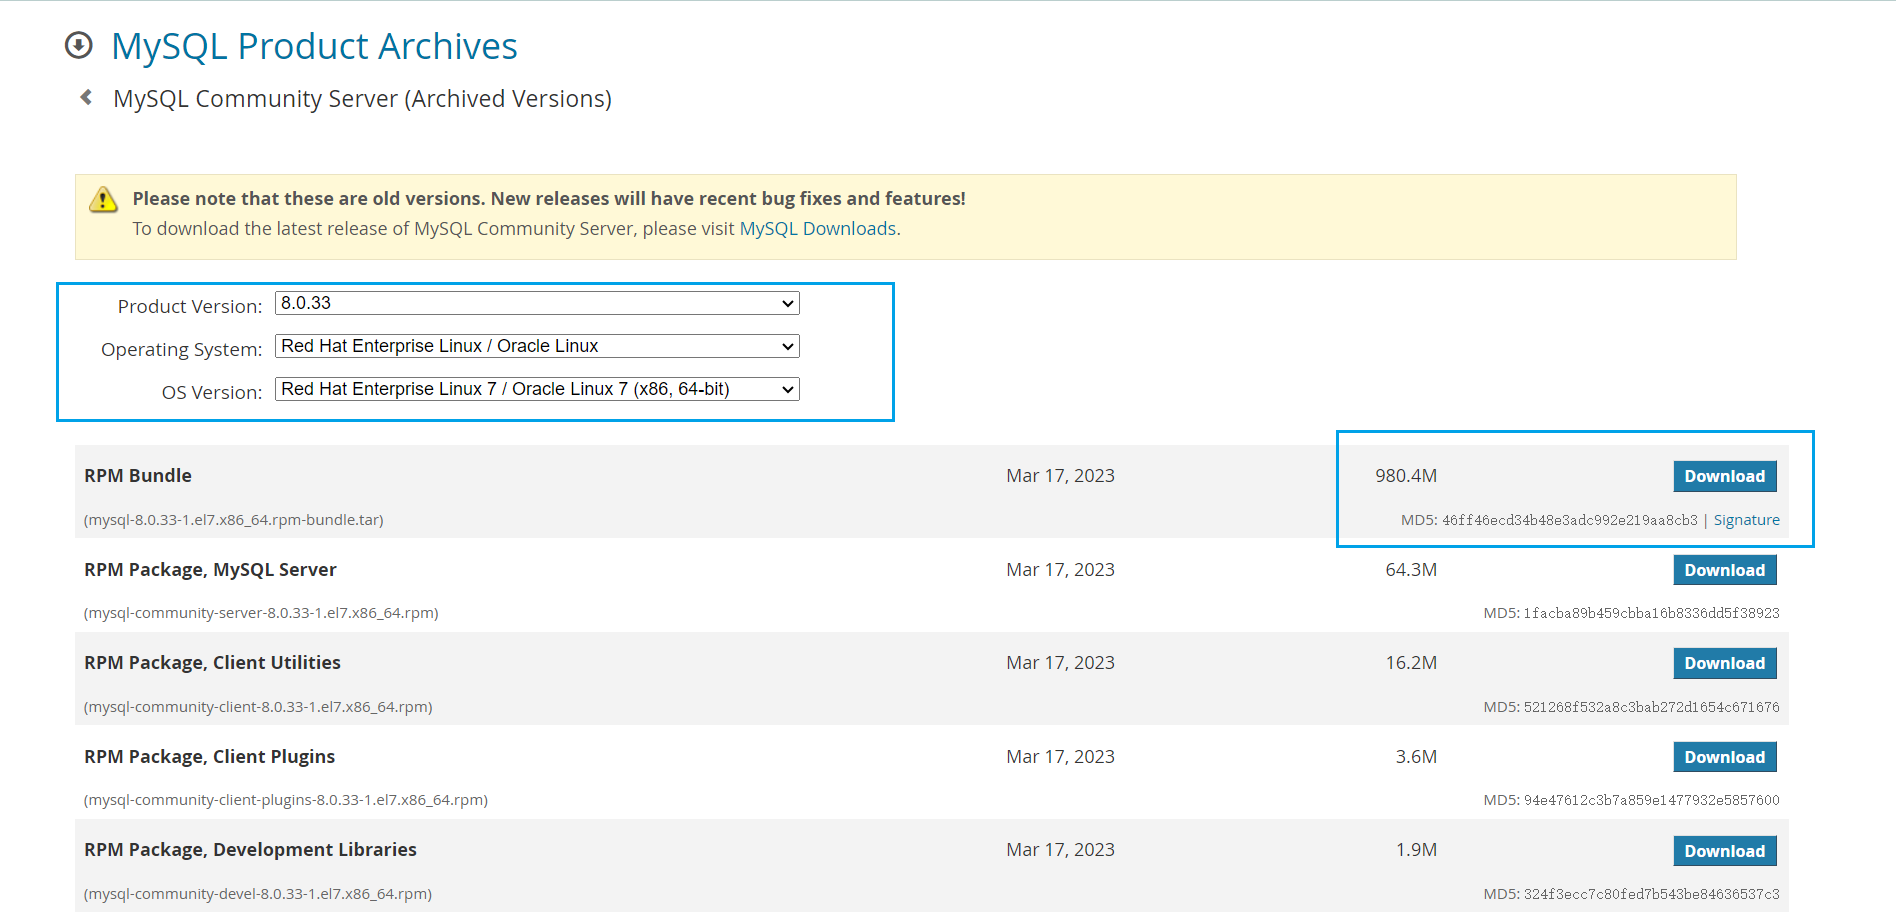Open the Operating System dropdown

coord(537,346)
